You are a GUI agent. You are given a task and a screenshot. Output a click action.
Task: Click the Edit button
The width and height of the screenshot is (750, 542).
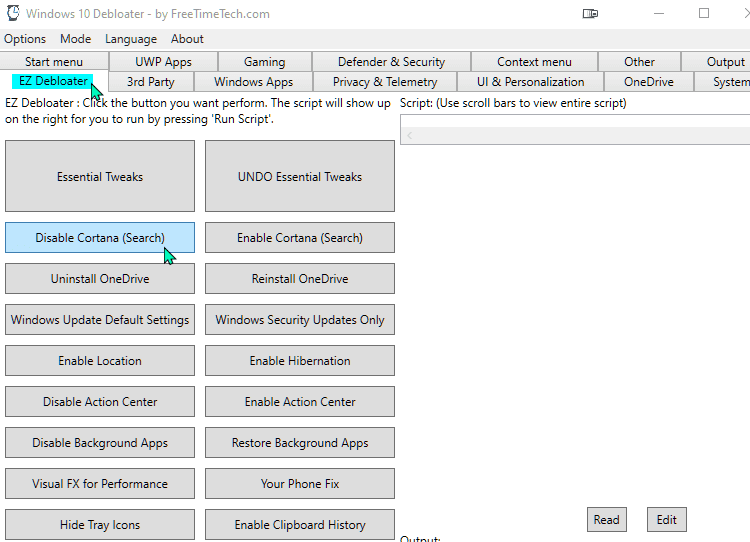[x=666, y=520]
